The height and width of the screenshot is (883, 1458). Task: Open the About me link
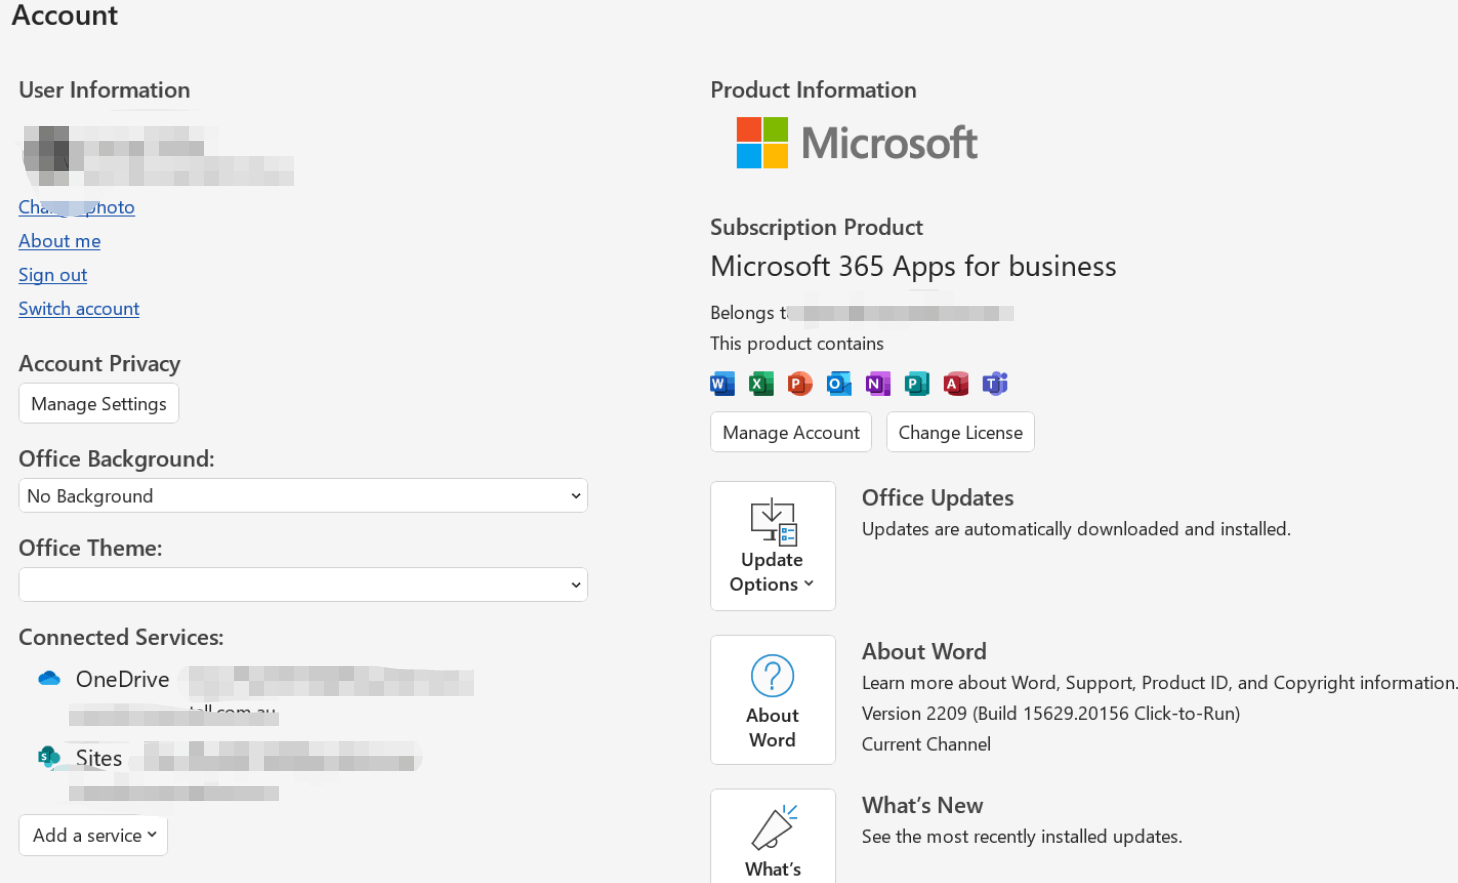click(60, 241)
